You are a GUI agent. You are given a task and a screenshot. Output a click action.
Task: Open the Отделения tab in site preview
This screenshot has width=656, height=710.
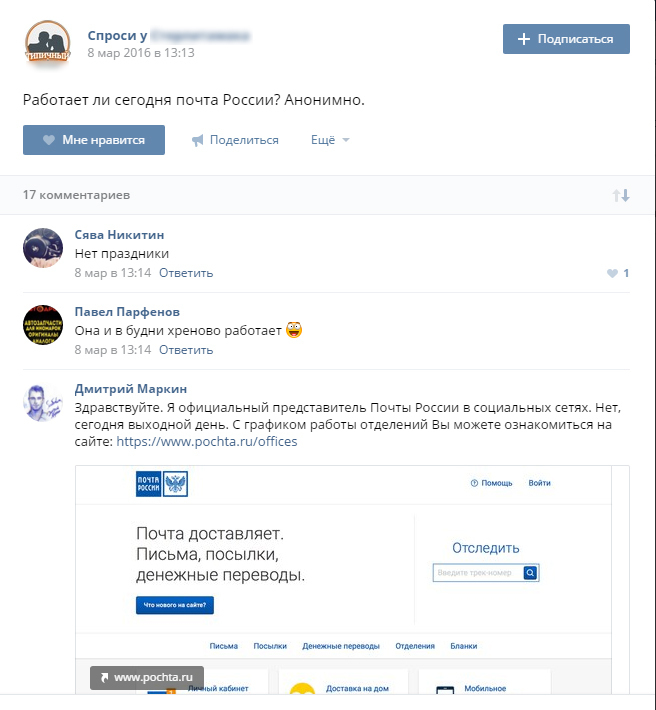click(x=415, y=646)
